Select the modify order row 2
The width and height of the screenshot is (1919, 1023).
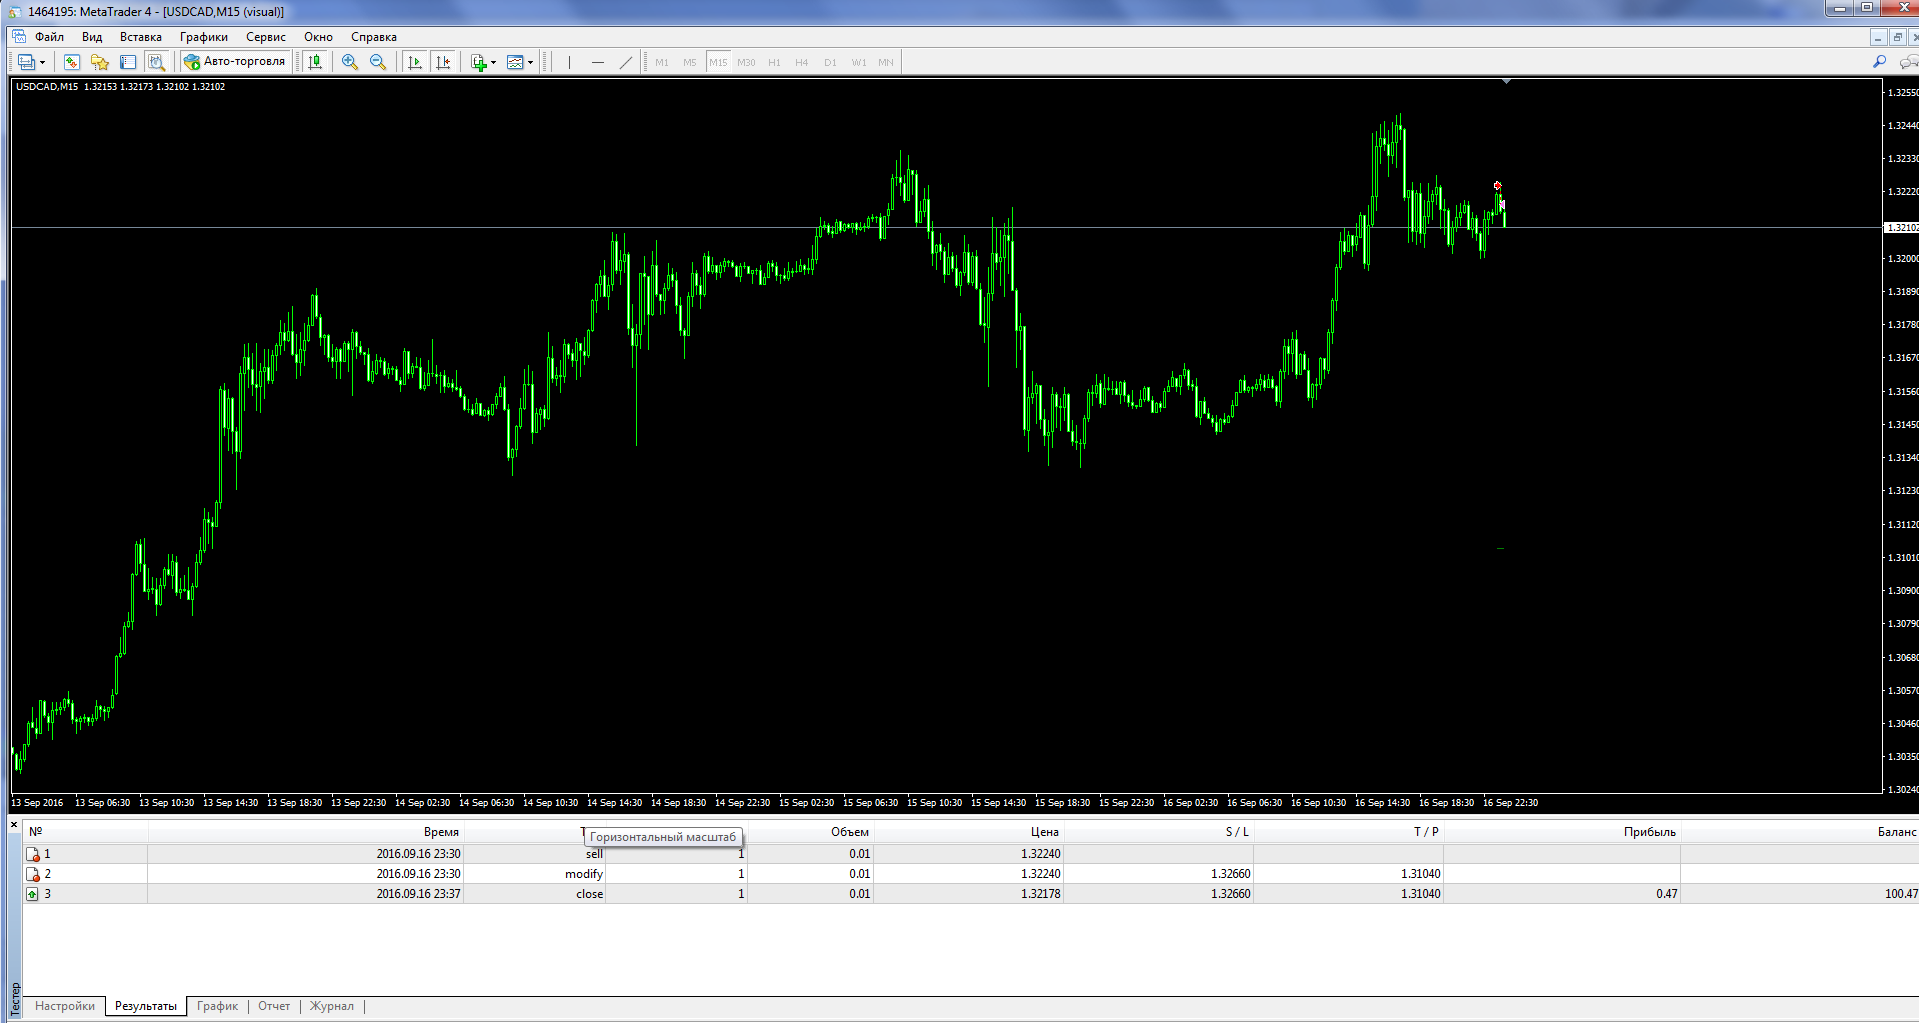(x=970, y=874)
